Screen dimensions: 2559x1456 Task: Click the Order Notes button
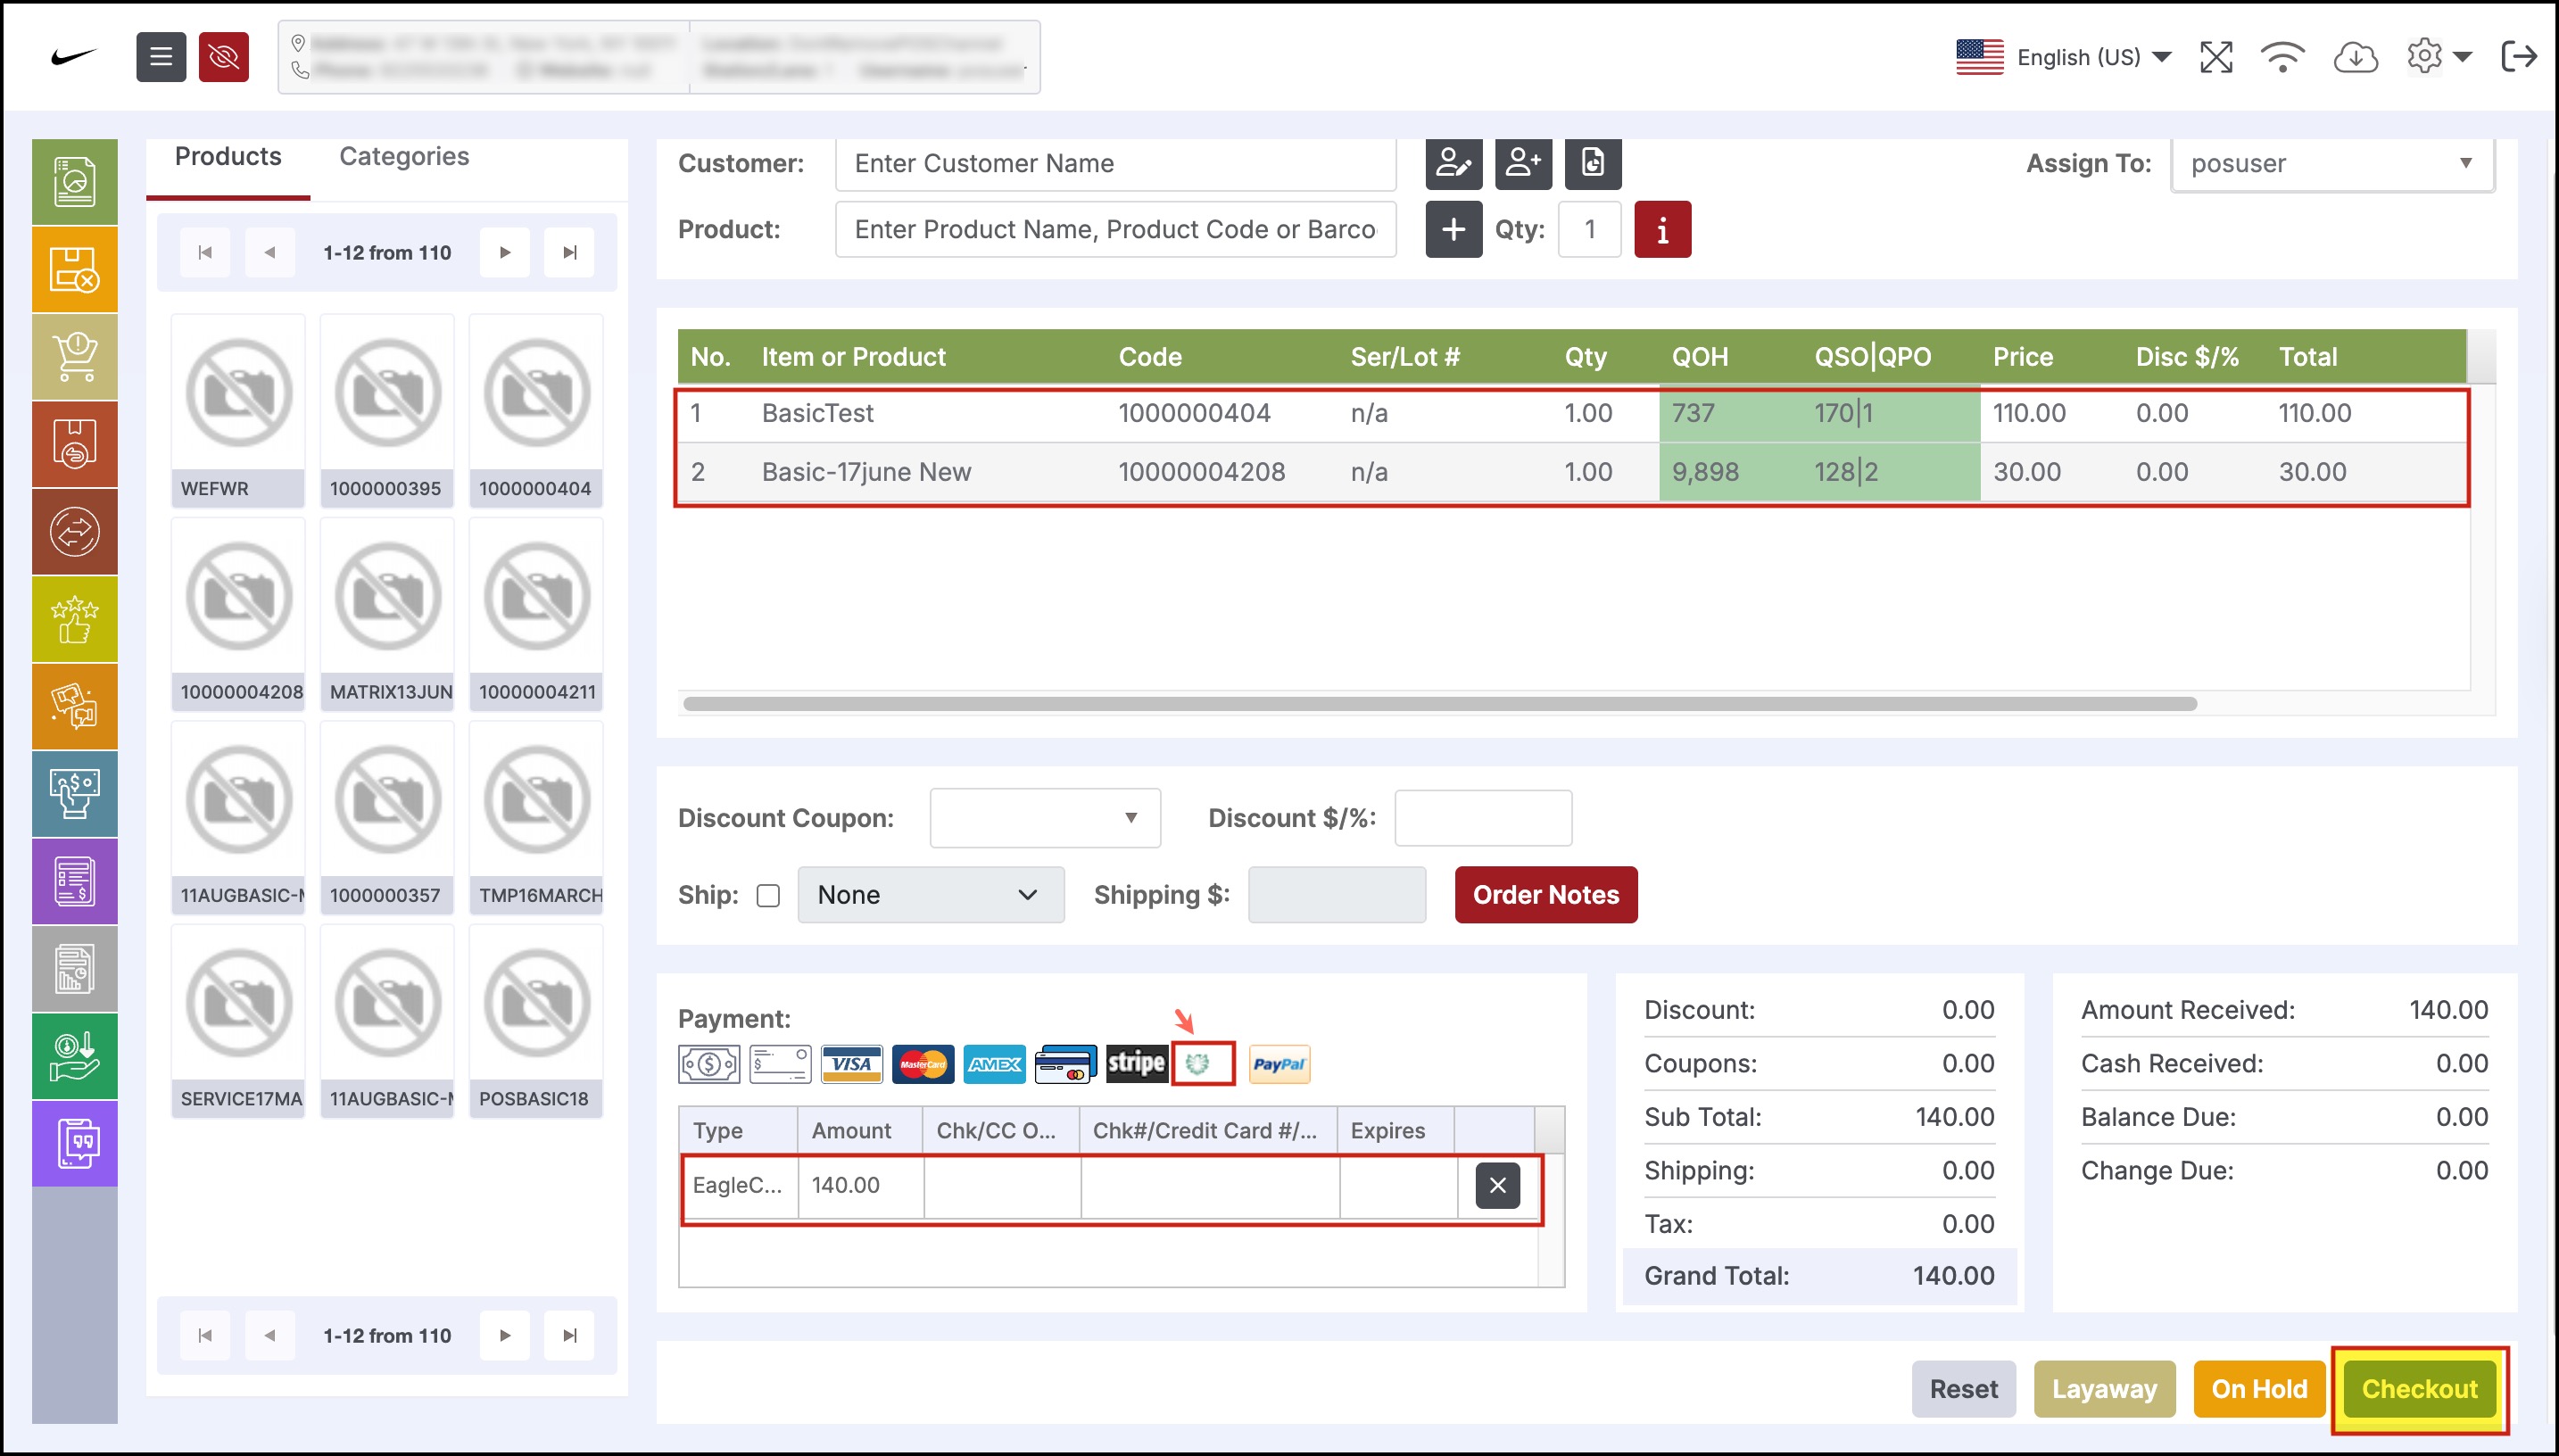pos(1545,895)
